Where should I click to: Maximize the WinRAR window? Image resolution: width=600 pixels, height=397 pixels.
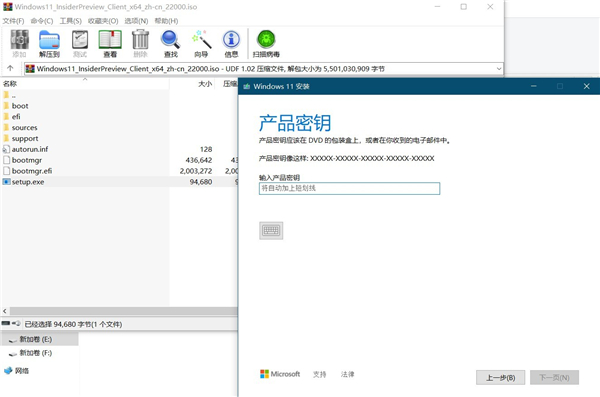463,7
